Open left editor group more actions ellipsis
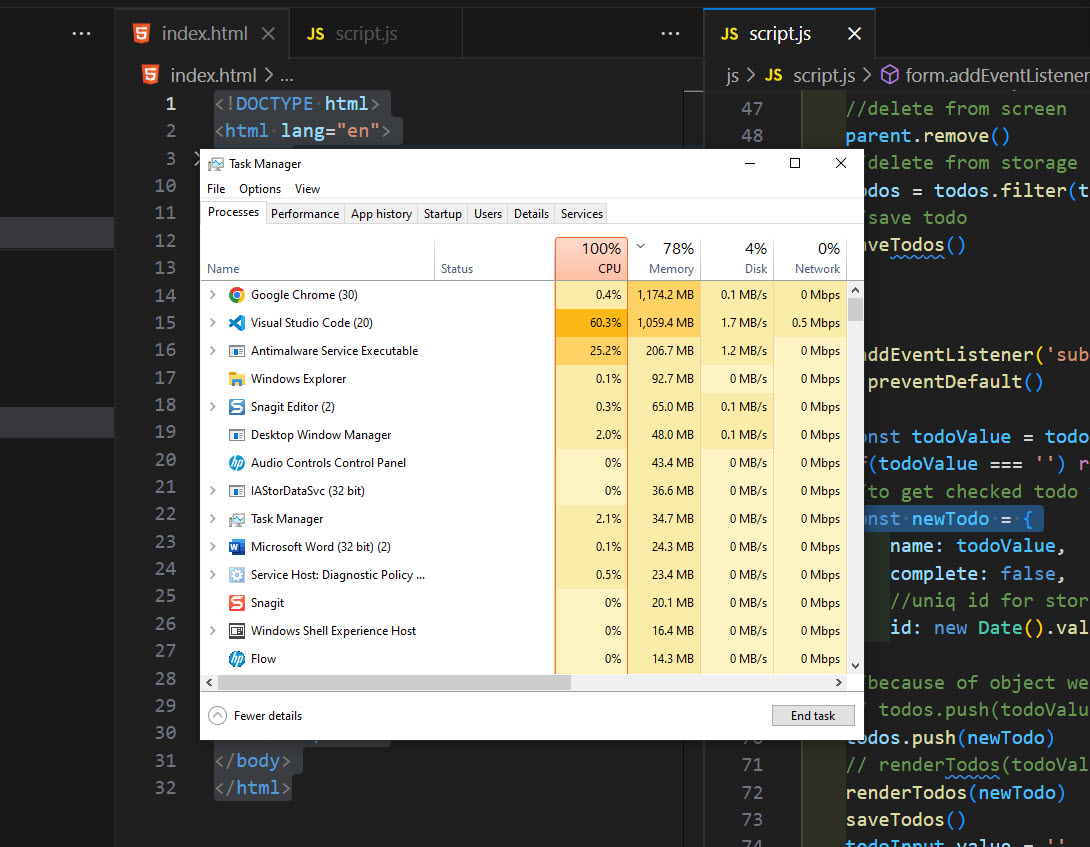 coord(670,33)
